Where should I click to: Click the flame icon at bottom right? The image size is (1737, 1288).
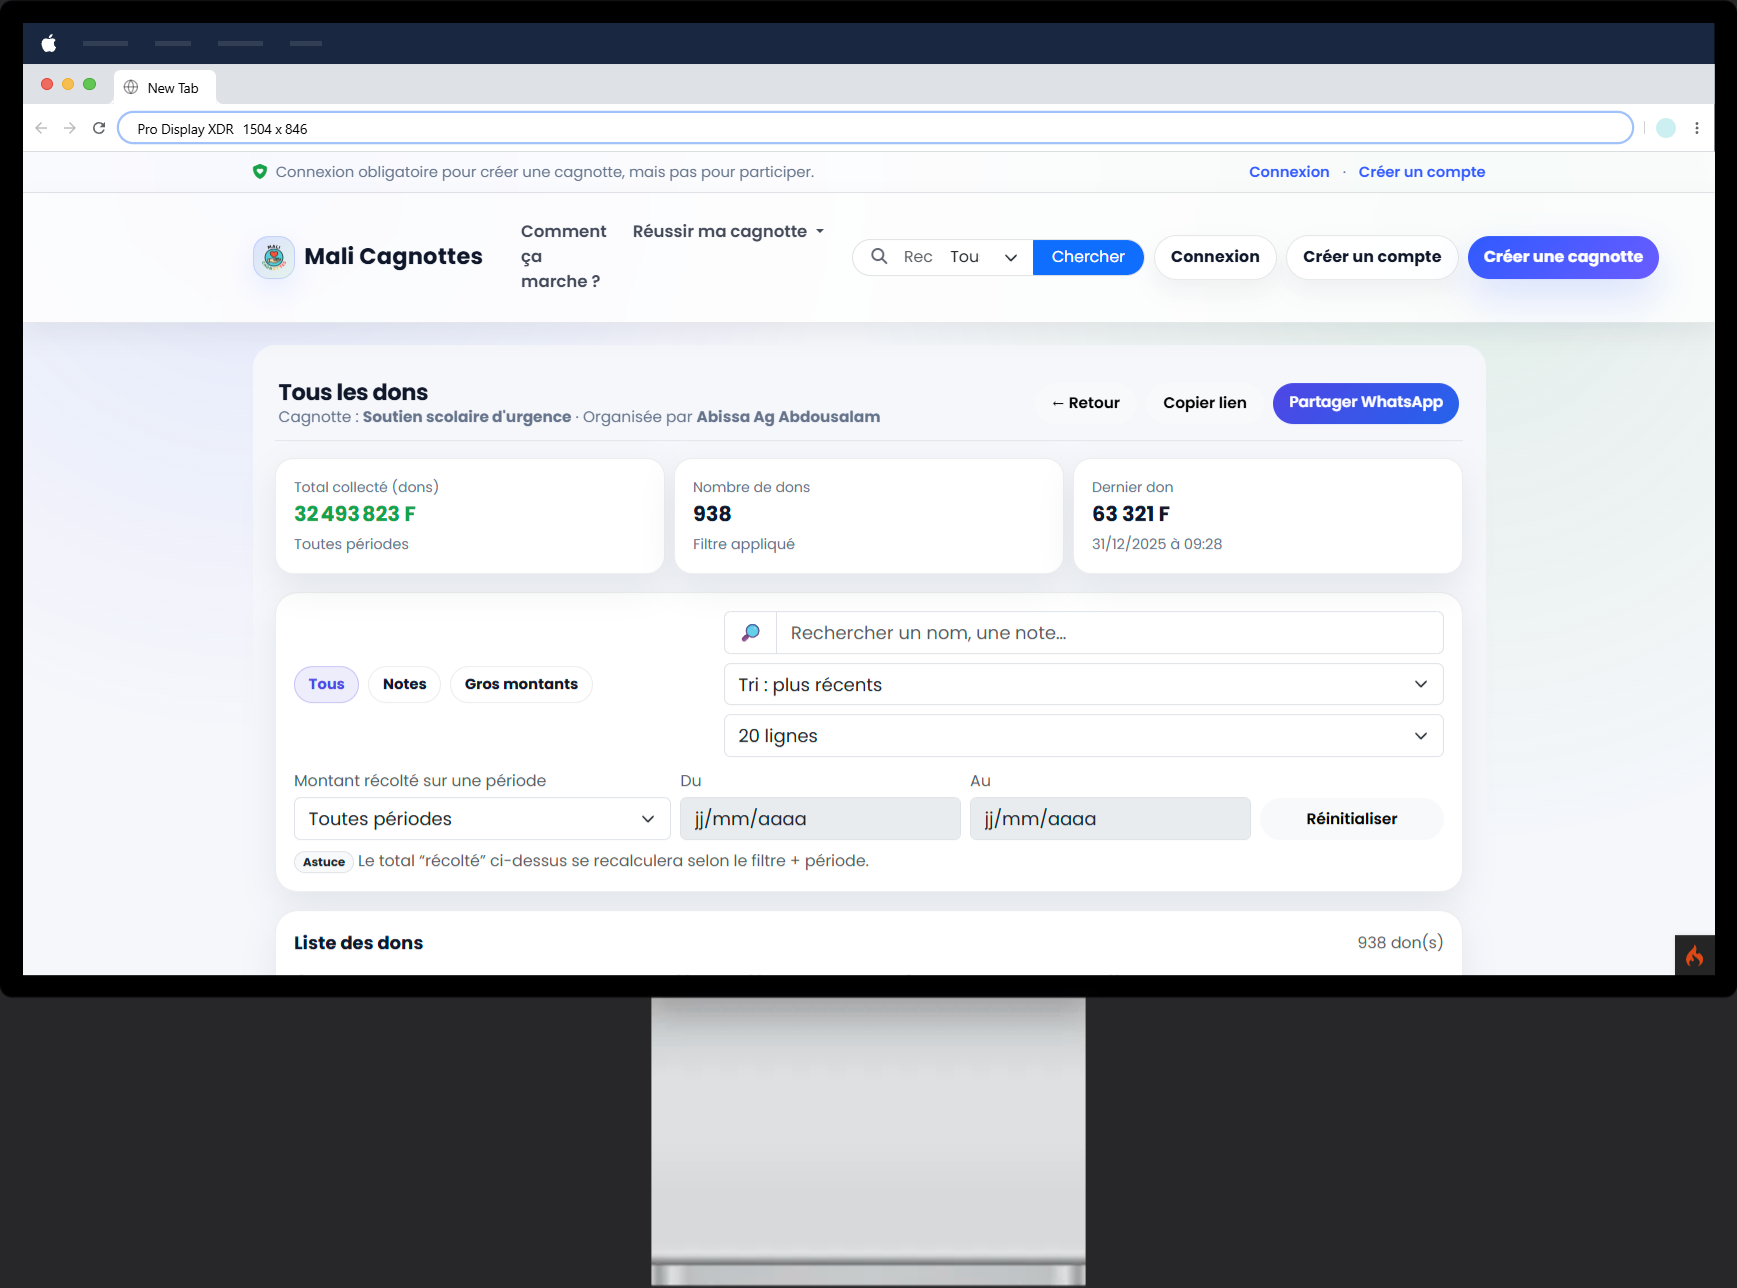[1694, 956]
